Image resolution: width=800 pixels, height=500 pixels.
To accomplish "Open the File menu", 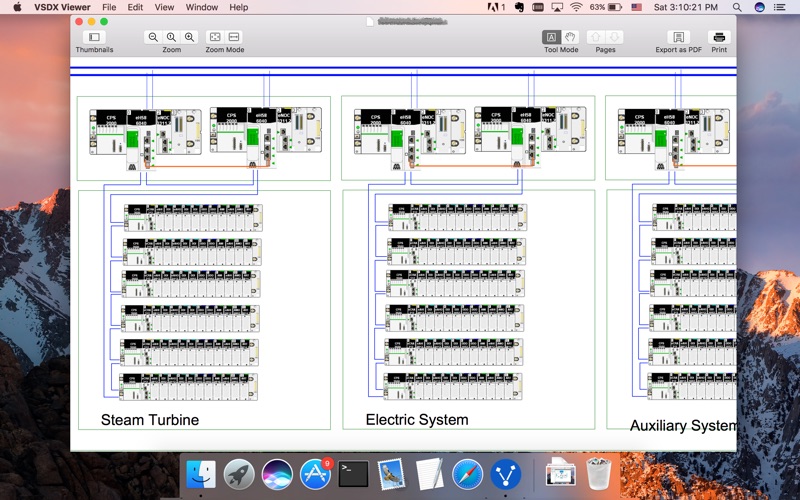I will click(109, 7).
